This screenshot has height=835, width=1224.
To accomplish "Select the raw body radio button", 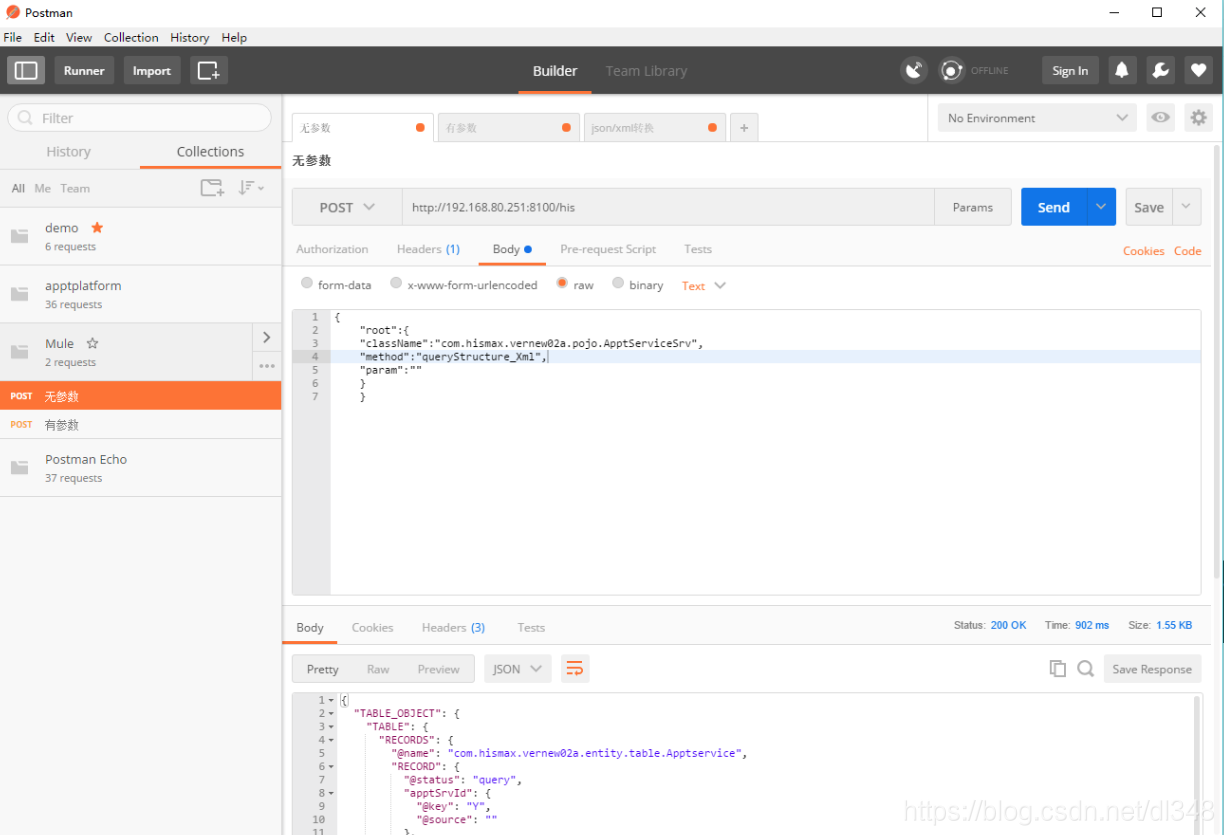I will click(x=562, y=284).
